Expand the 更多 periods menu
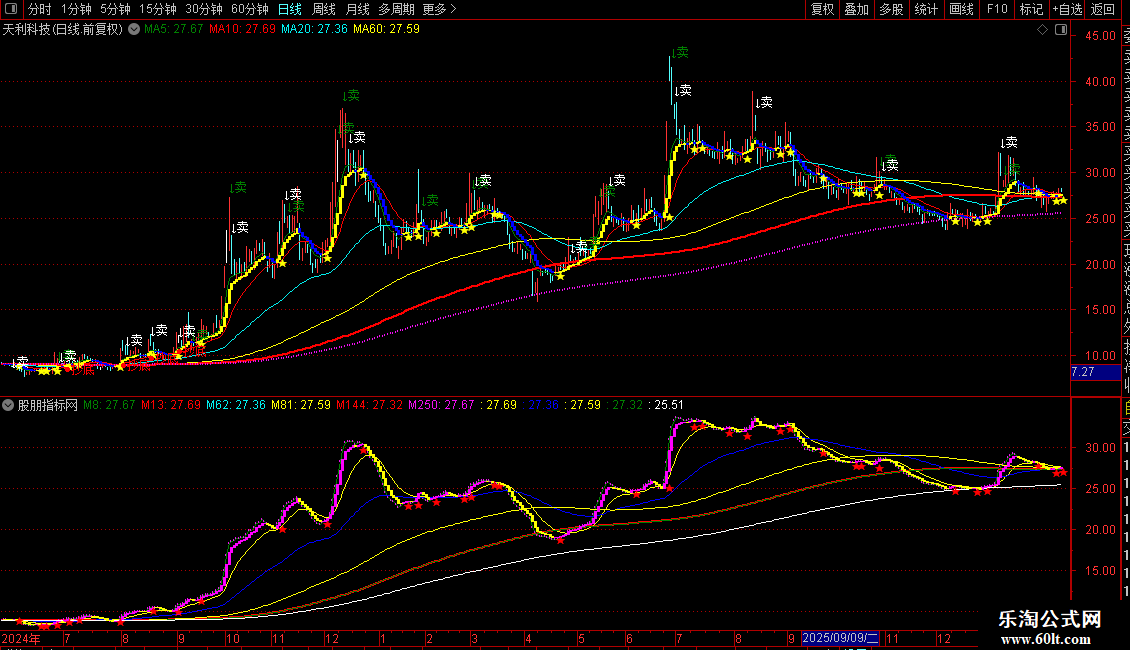The image size is (1130, 650). tap(439, 9)
